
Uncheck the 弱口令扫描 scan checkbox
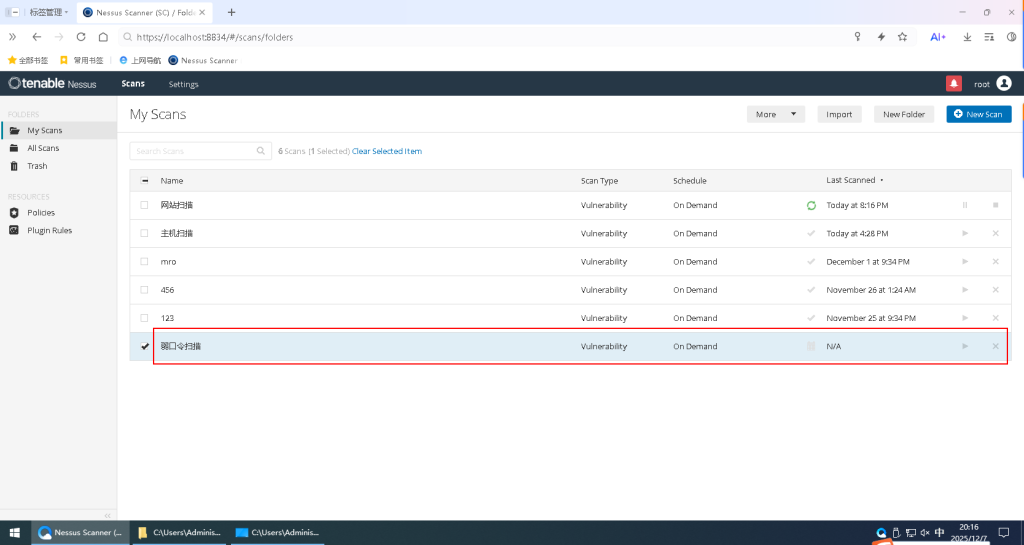[x=145, y=346]
